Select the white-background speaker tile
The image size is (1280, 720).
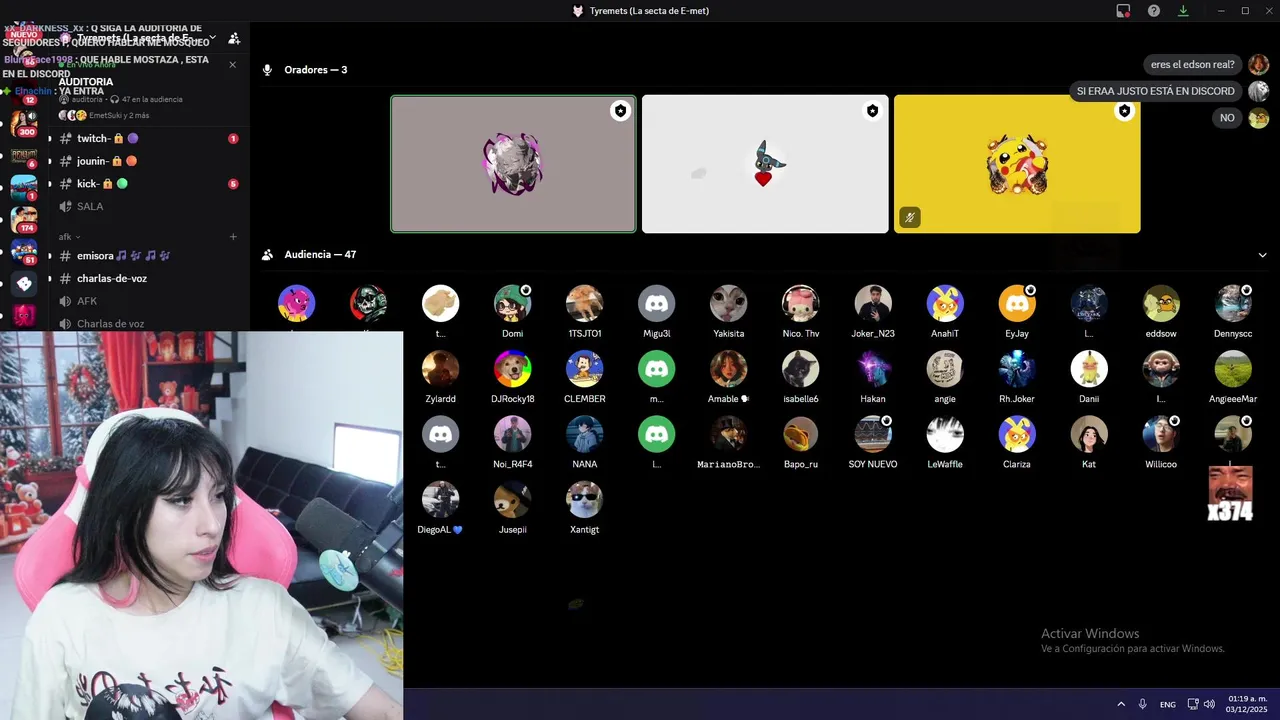coord(765,164)
